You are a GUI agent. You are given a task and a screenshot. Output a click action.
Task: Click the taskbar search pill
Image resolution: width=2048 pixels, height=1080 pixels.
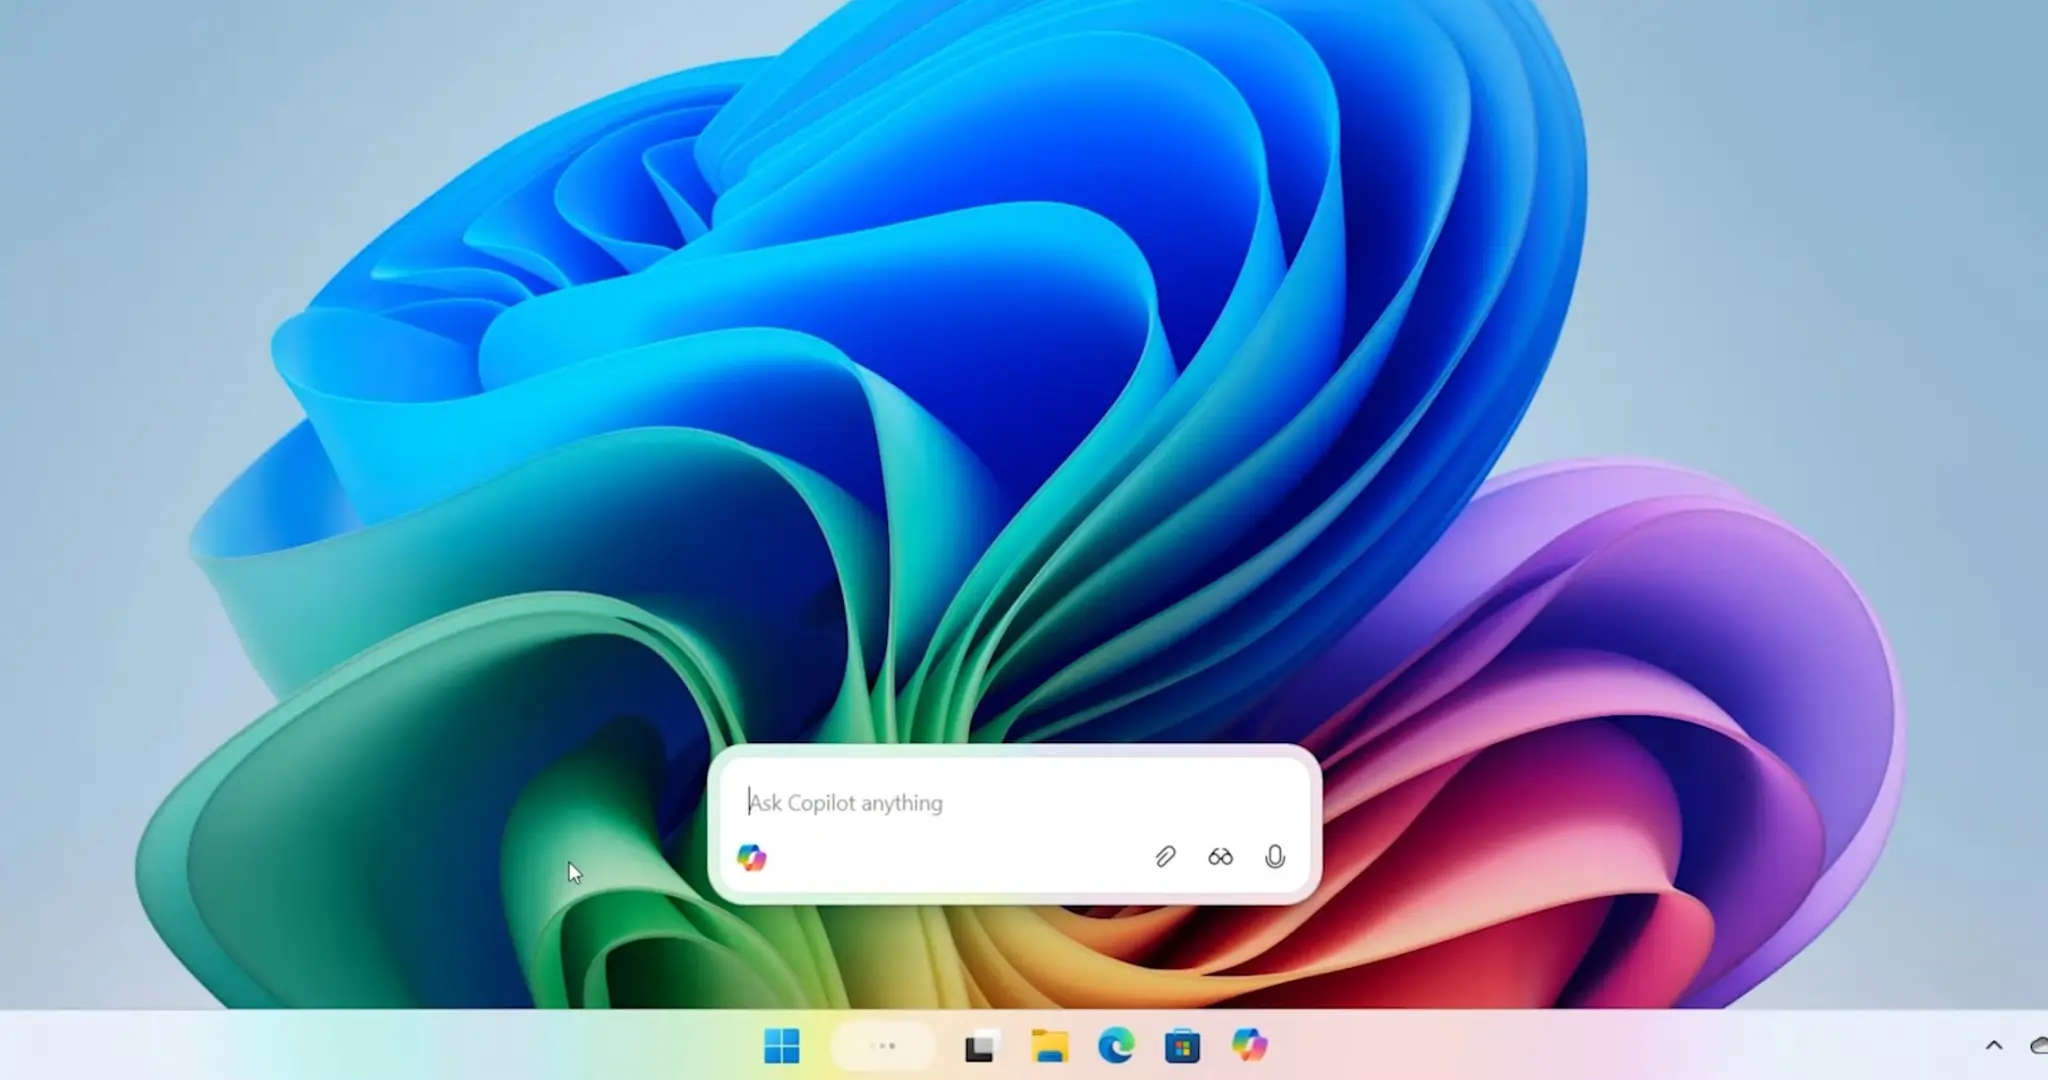(883, 1046)
